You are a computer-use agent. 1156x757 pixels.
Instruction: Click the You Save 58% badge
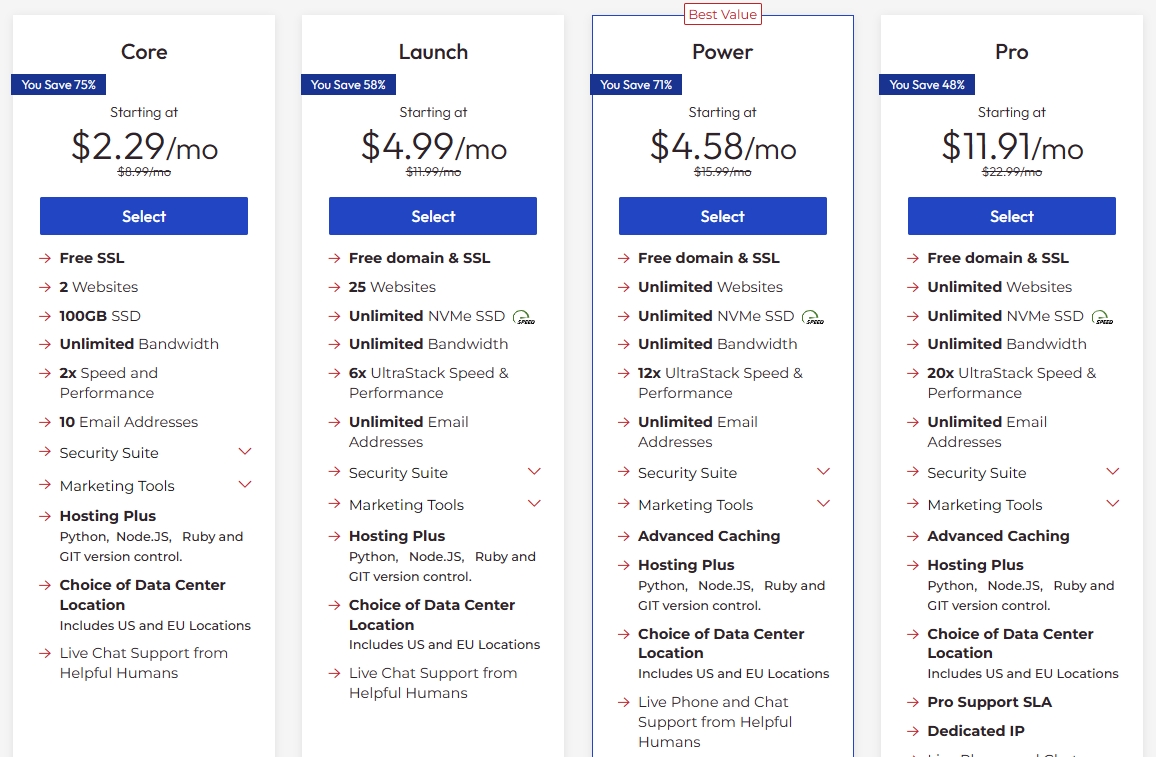pos(348,85)
